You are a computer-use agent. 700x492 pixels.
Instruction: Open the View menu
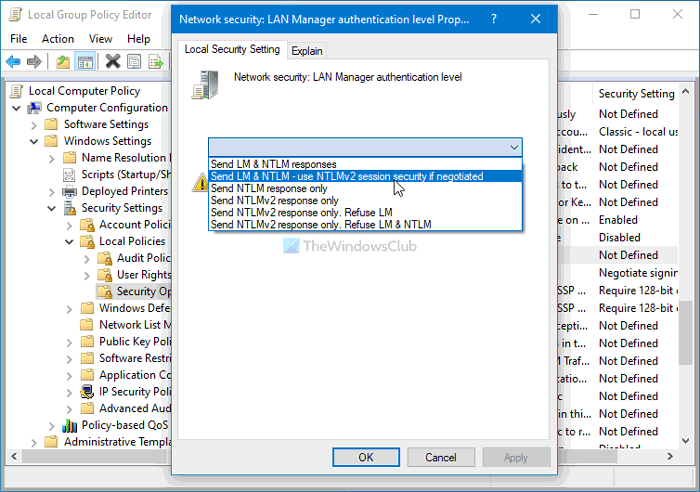(100, 39)
